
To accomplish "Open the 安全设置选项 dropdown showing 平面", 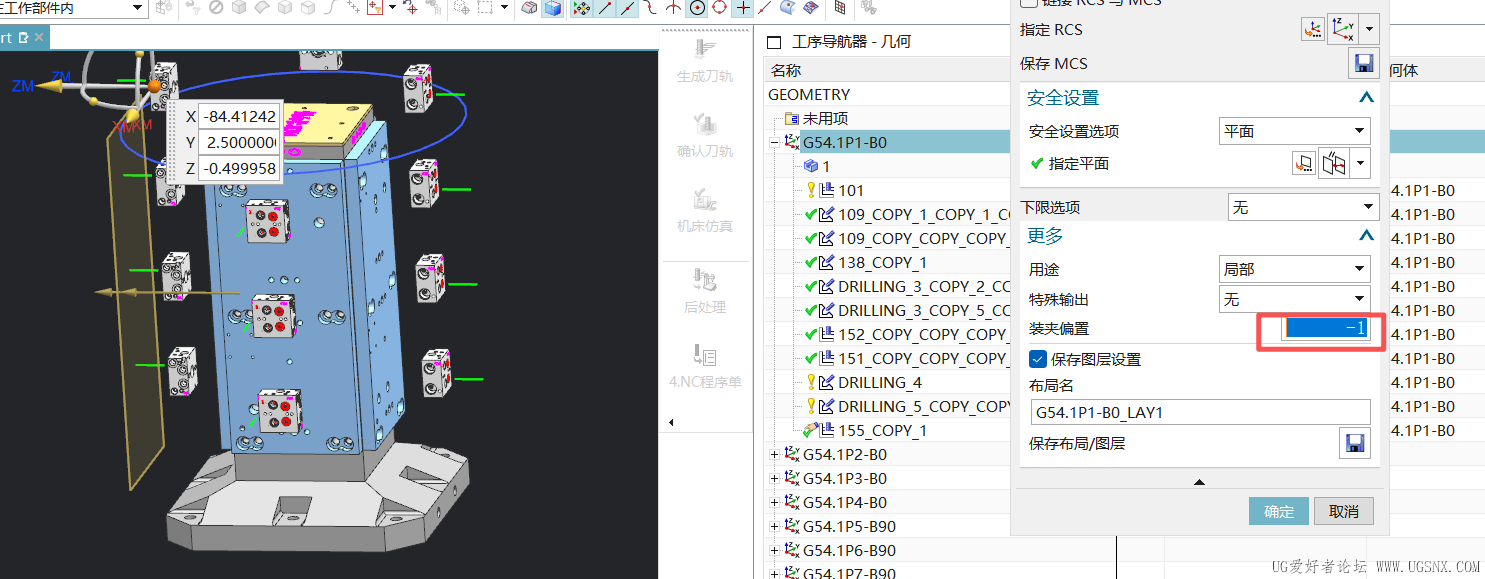I will (1295, 131).
